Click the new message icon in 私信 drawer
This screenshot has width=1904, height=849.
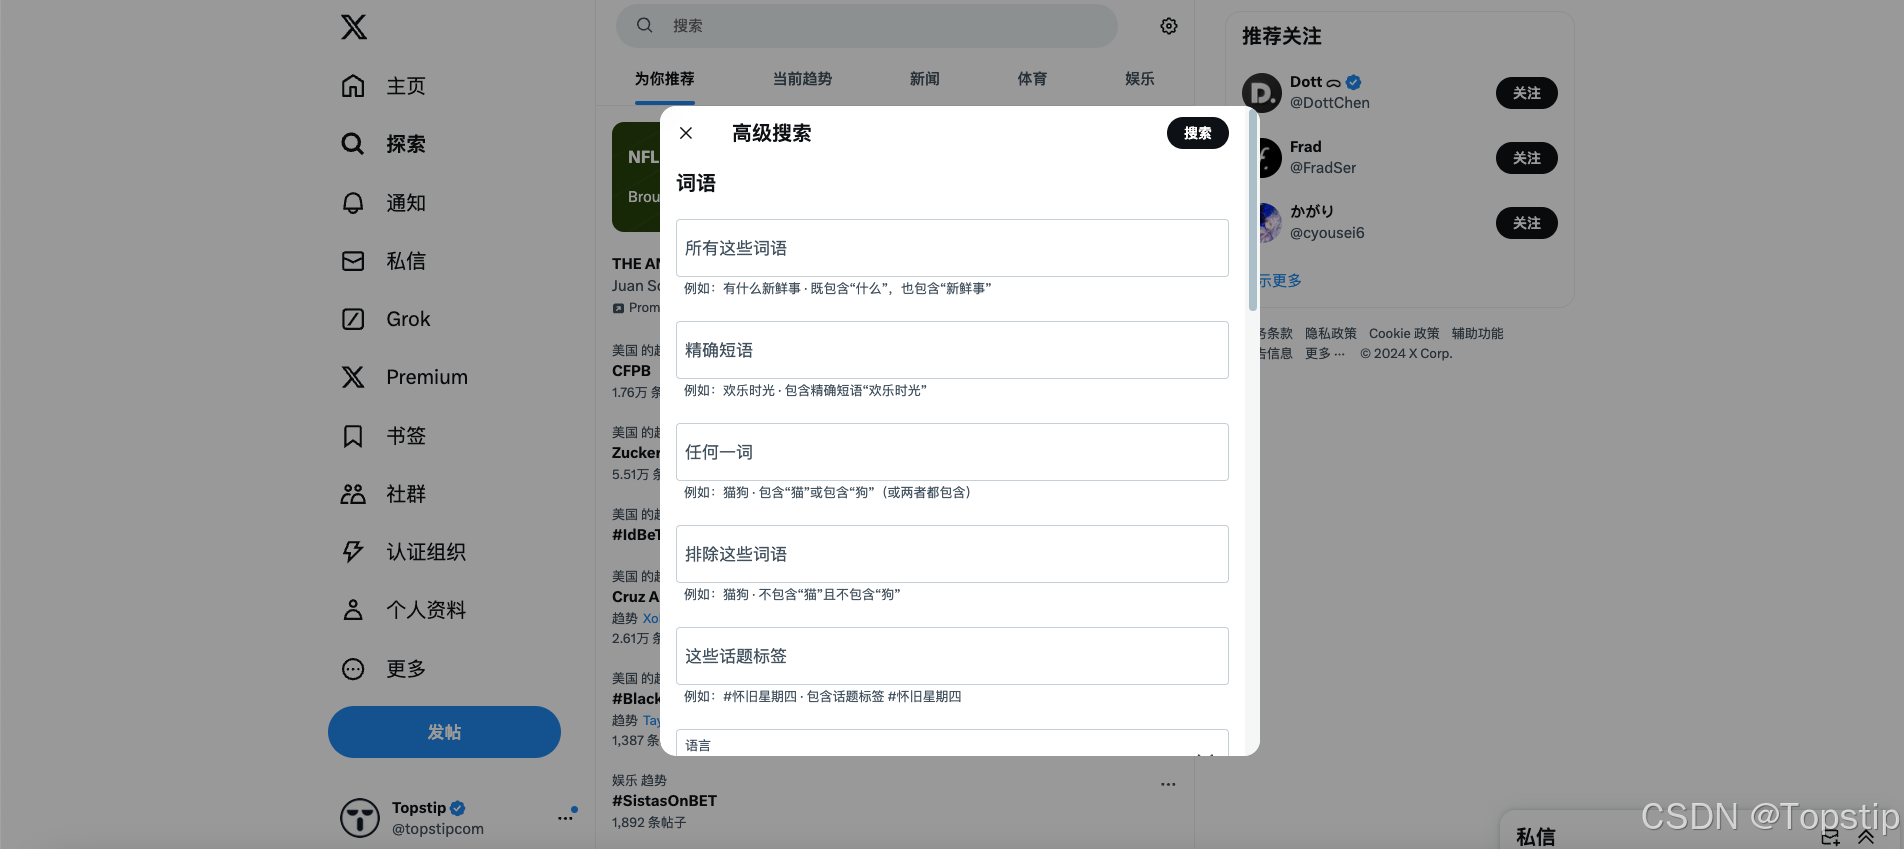click(1830, 838)
